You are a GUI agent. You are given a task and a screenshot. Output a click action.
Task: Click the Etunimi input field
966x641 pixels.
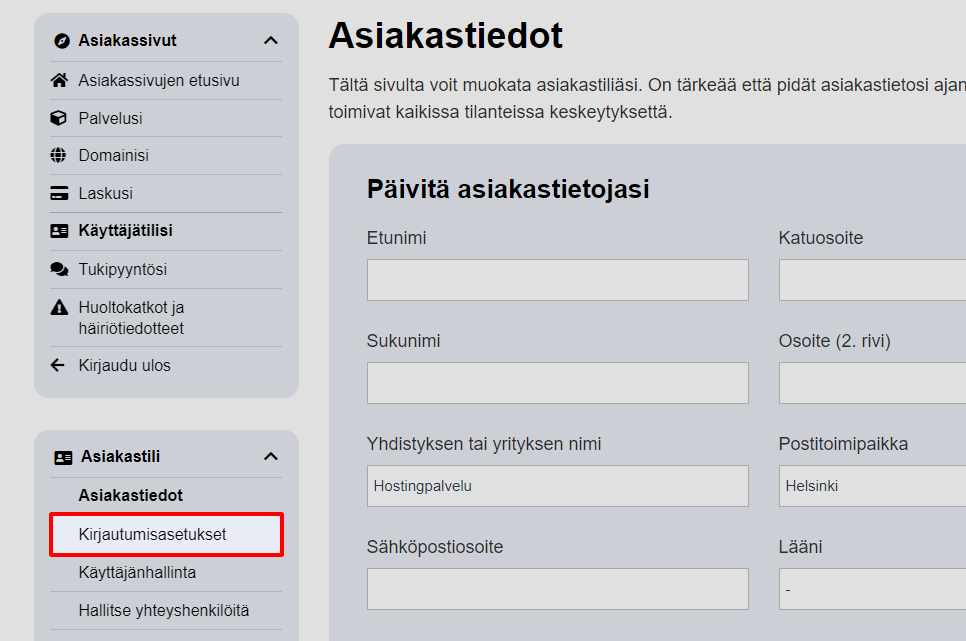click(x=557, y=280)
